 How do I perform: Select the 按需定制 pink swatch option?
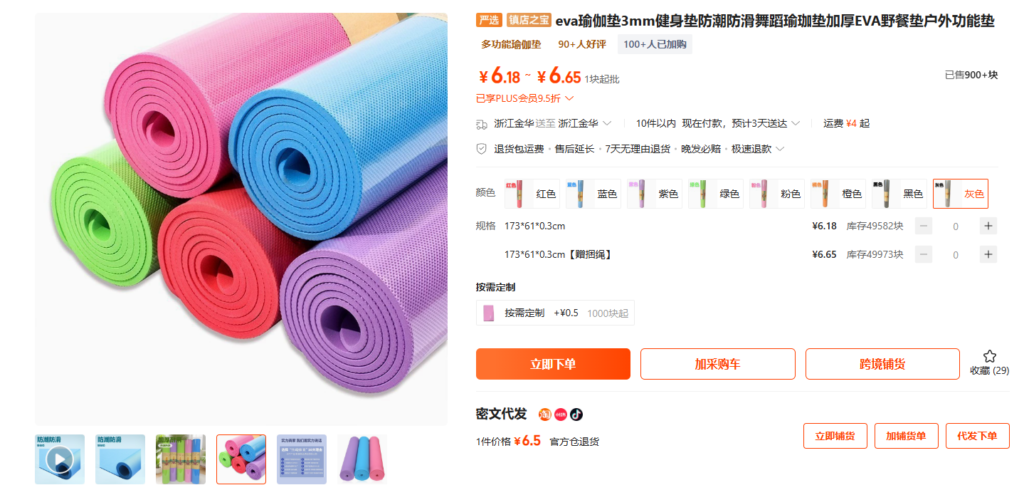tap(555, 313)
